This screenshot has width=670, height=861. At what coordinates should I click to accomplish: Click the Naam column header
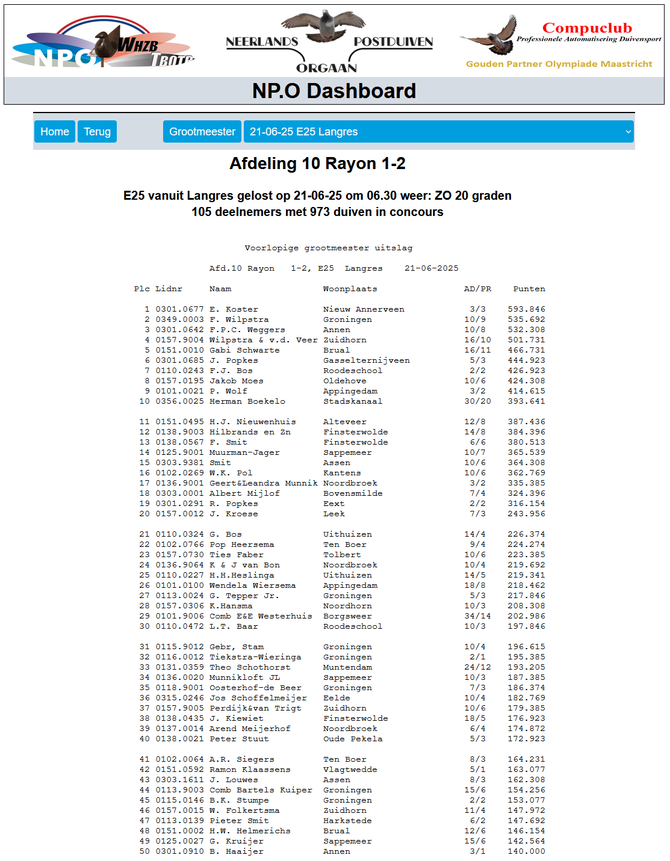click(x=220, y=289)
